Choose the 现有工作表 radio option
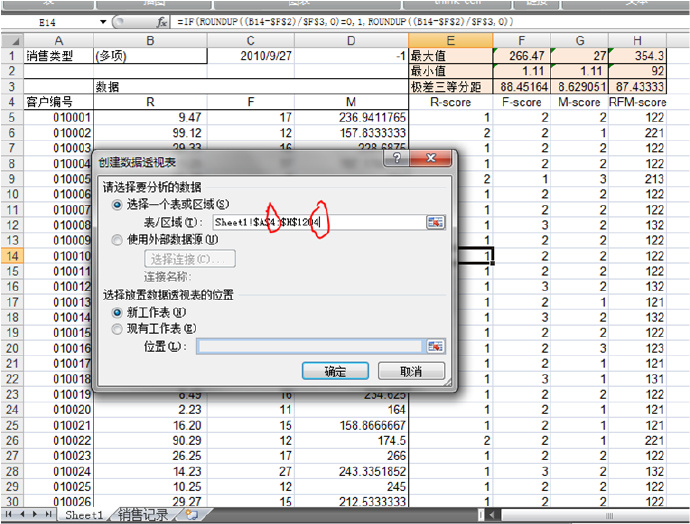The height and width of the screenshot is (524, 690). 117,329
